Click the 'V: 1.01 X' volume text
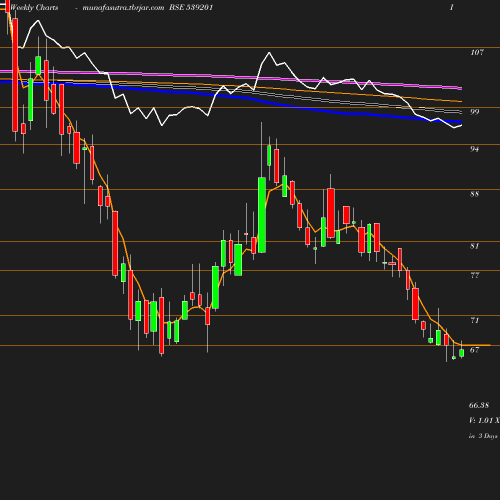The image size is (500, 500). click(484, 420)
